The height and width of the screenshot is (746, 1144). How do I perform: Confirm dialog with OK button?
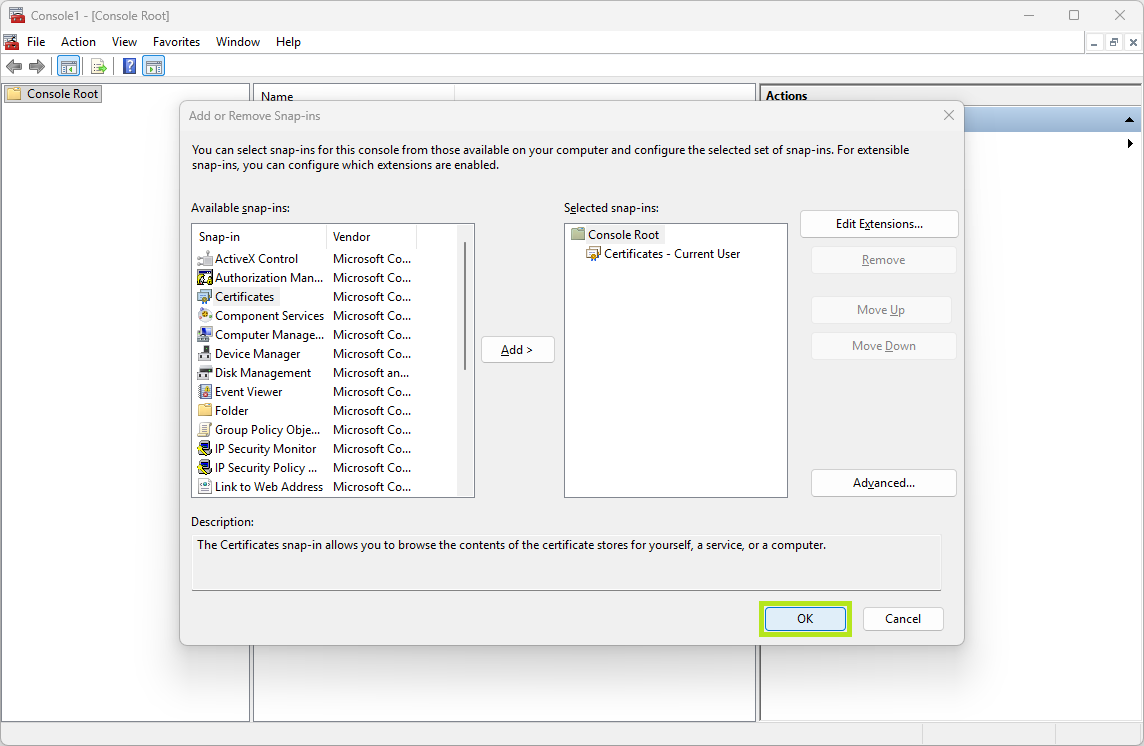[805, 619]
